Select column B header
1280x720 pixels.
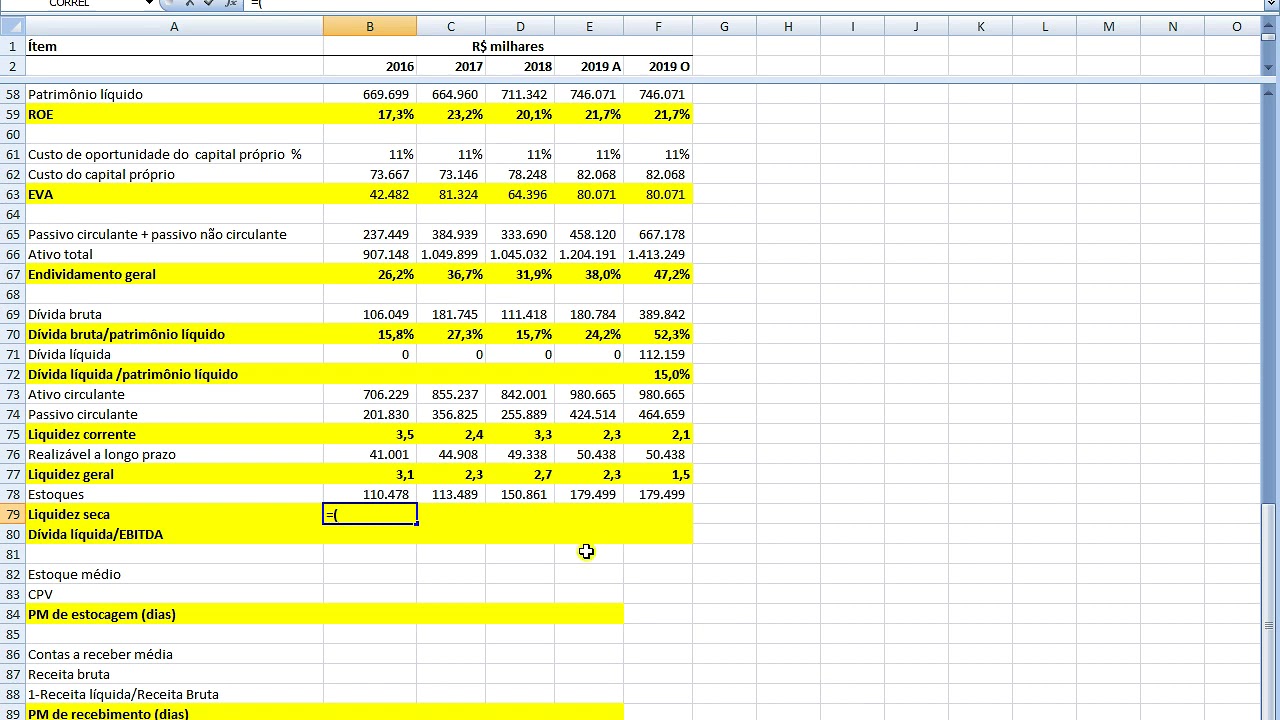[x=370, y=26]
